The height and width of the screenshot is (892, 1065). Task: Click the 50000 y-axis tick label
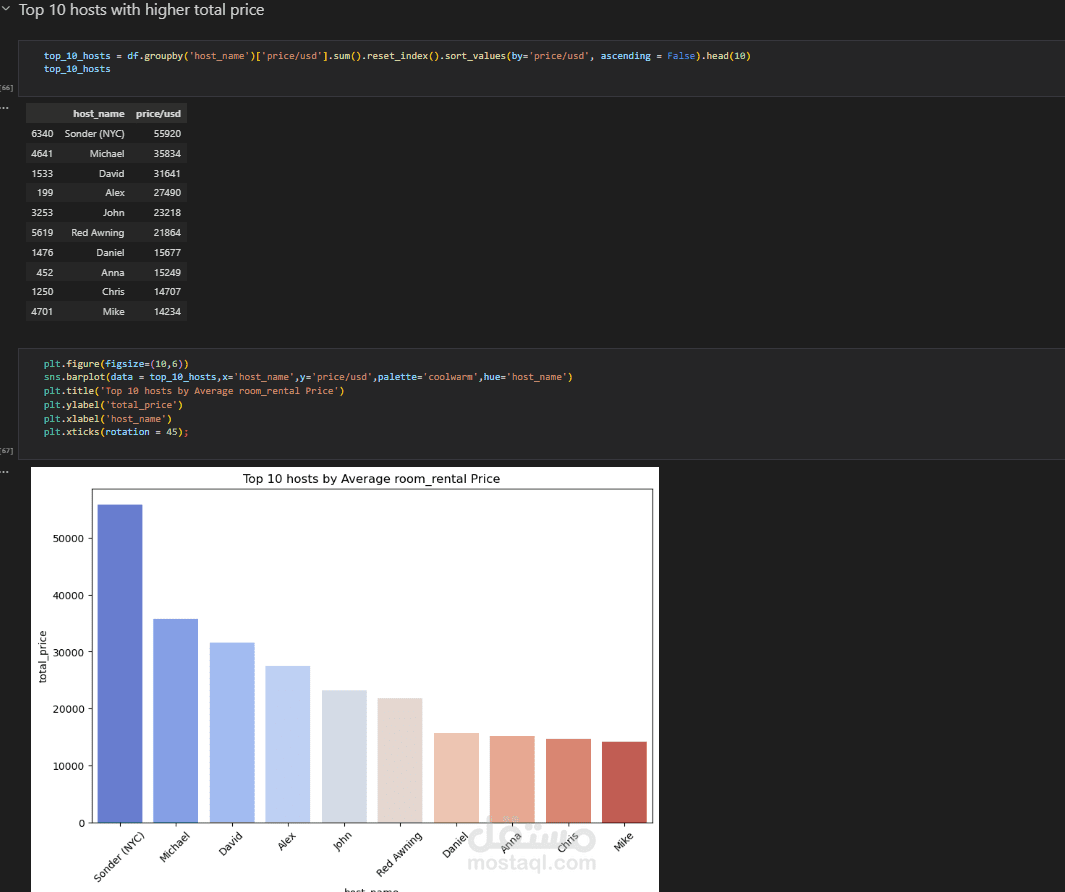tap(69, 539)
